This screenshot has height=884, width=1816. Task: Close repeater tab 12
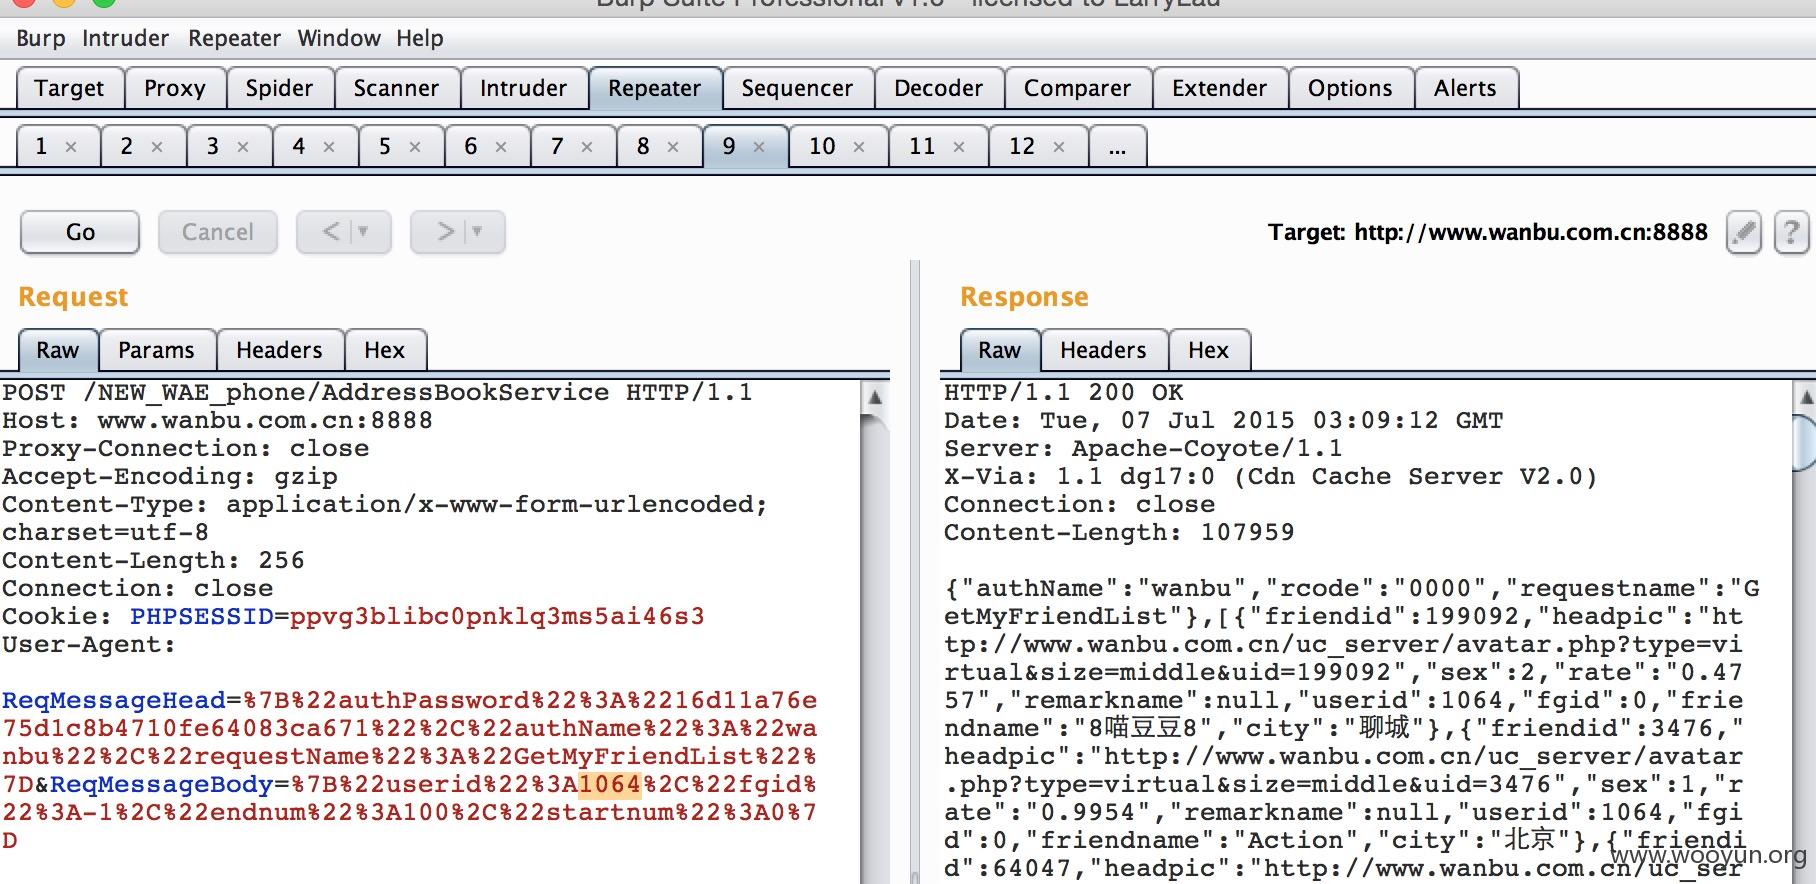[1059, 147]
